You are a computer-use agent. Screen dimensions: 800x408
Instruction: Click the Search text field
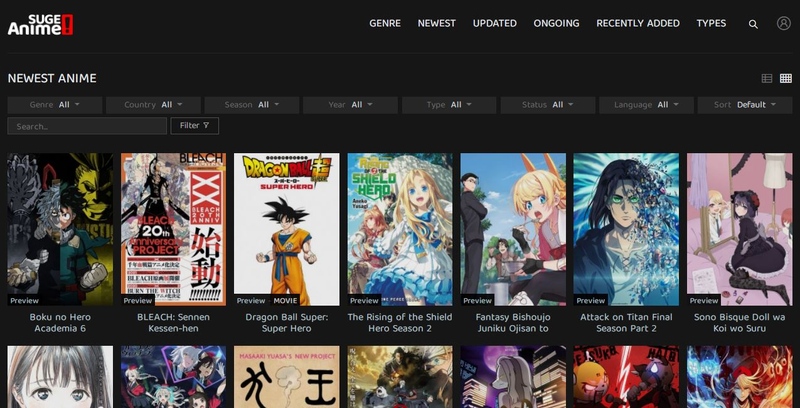(x=87, y=126)
